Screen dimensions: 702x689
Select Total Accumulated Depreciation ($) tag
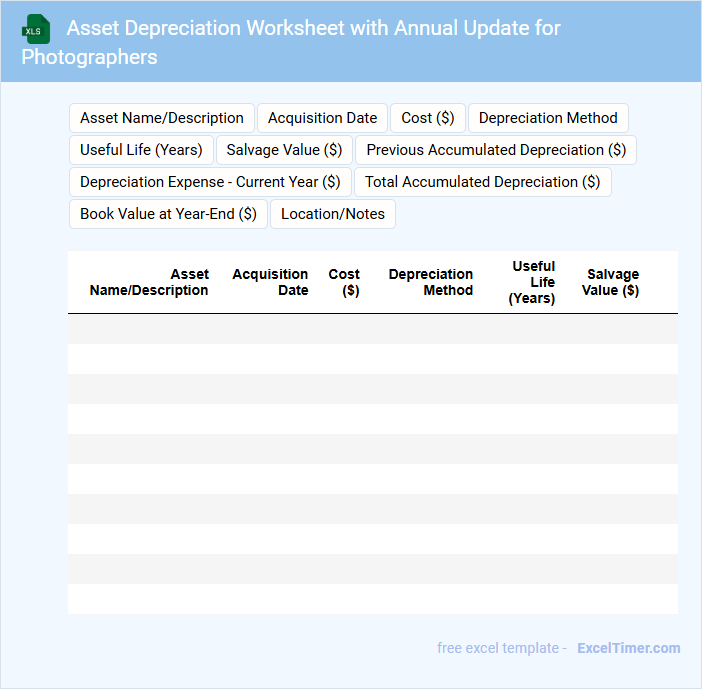pos(483,182)
